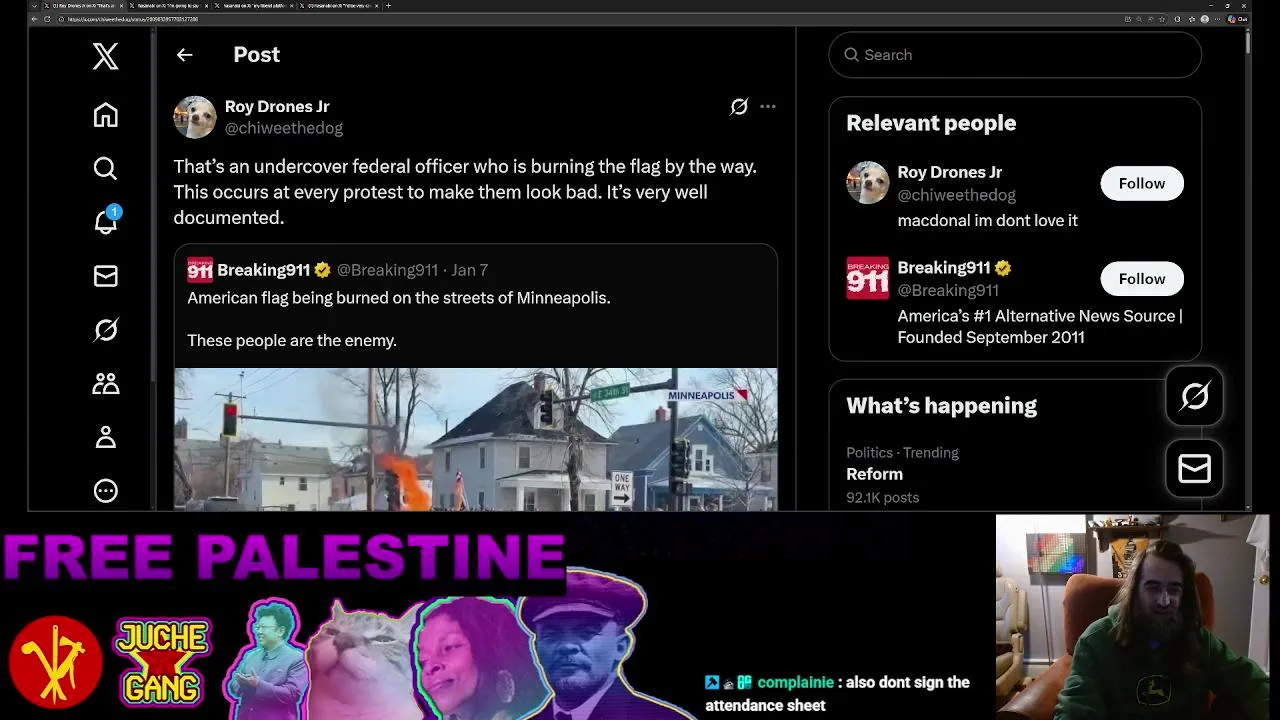Open the browser profile avatar
Image resolution: width=1280 pixels, height=720 pixels.
click(1205, 19)
